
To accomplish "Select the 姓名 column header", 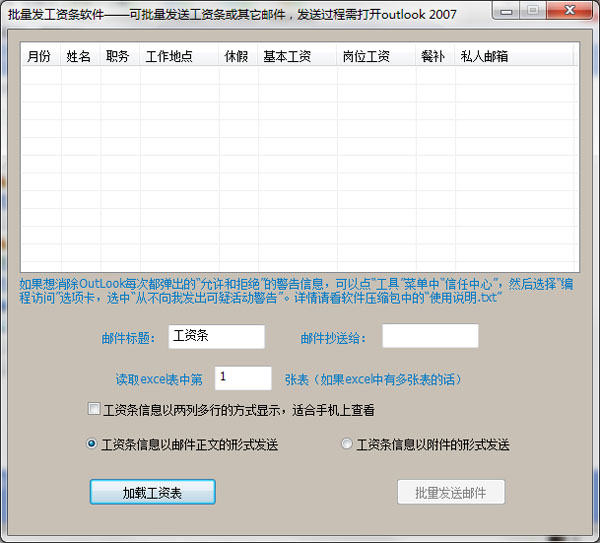I will click(x=80, y=56).
